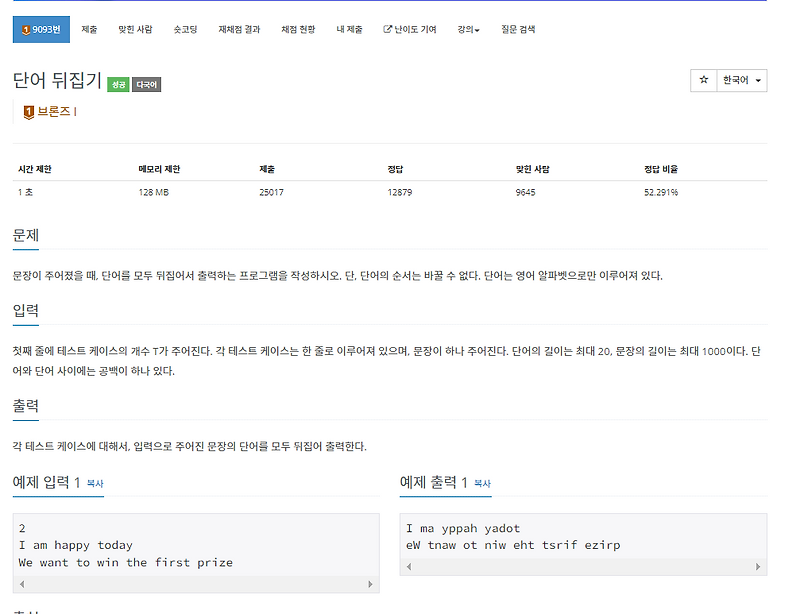The image size is (800, 614).
Task: Copy 예제 출력 1 using the 복사 link
Action: tap(481, 482)
